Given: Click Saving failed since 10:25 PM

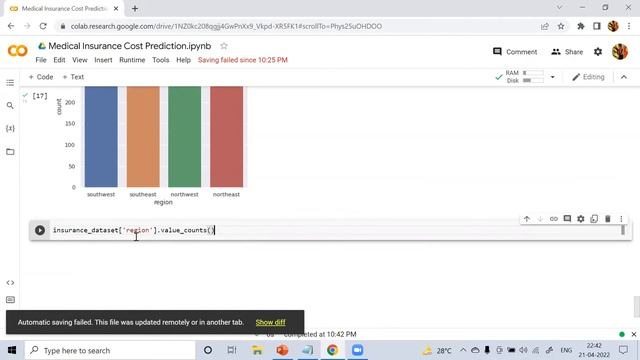Looking at the screenshot, I should pyautogui.click(x=243, y=60).
